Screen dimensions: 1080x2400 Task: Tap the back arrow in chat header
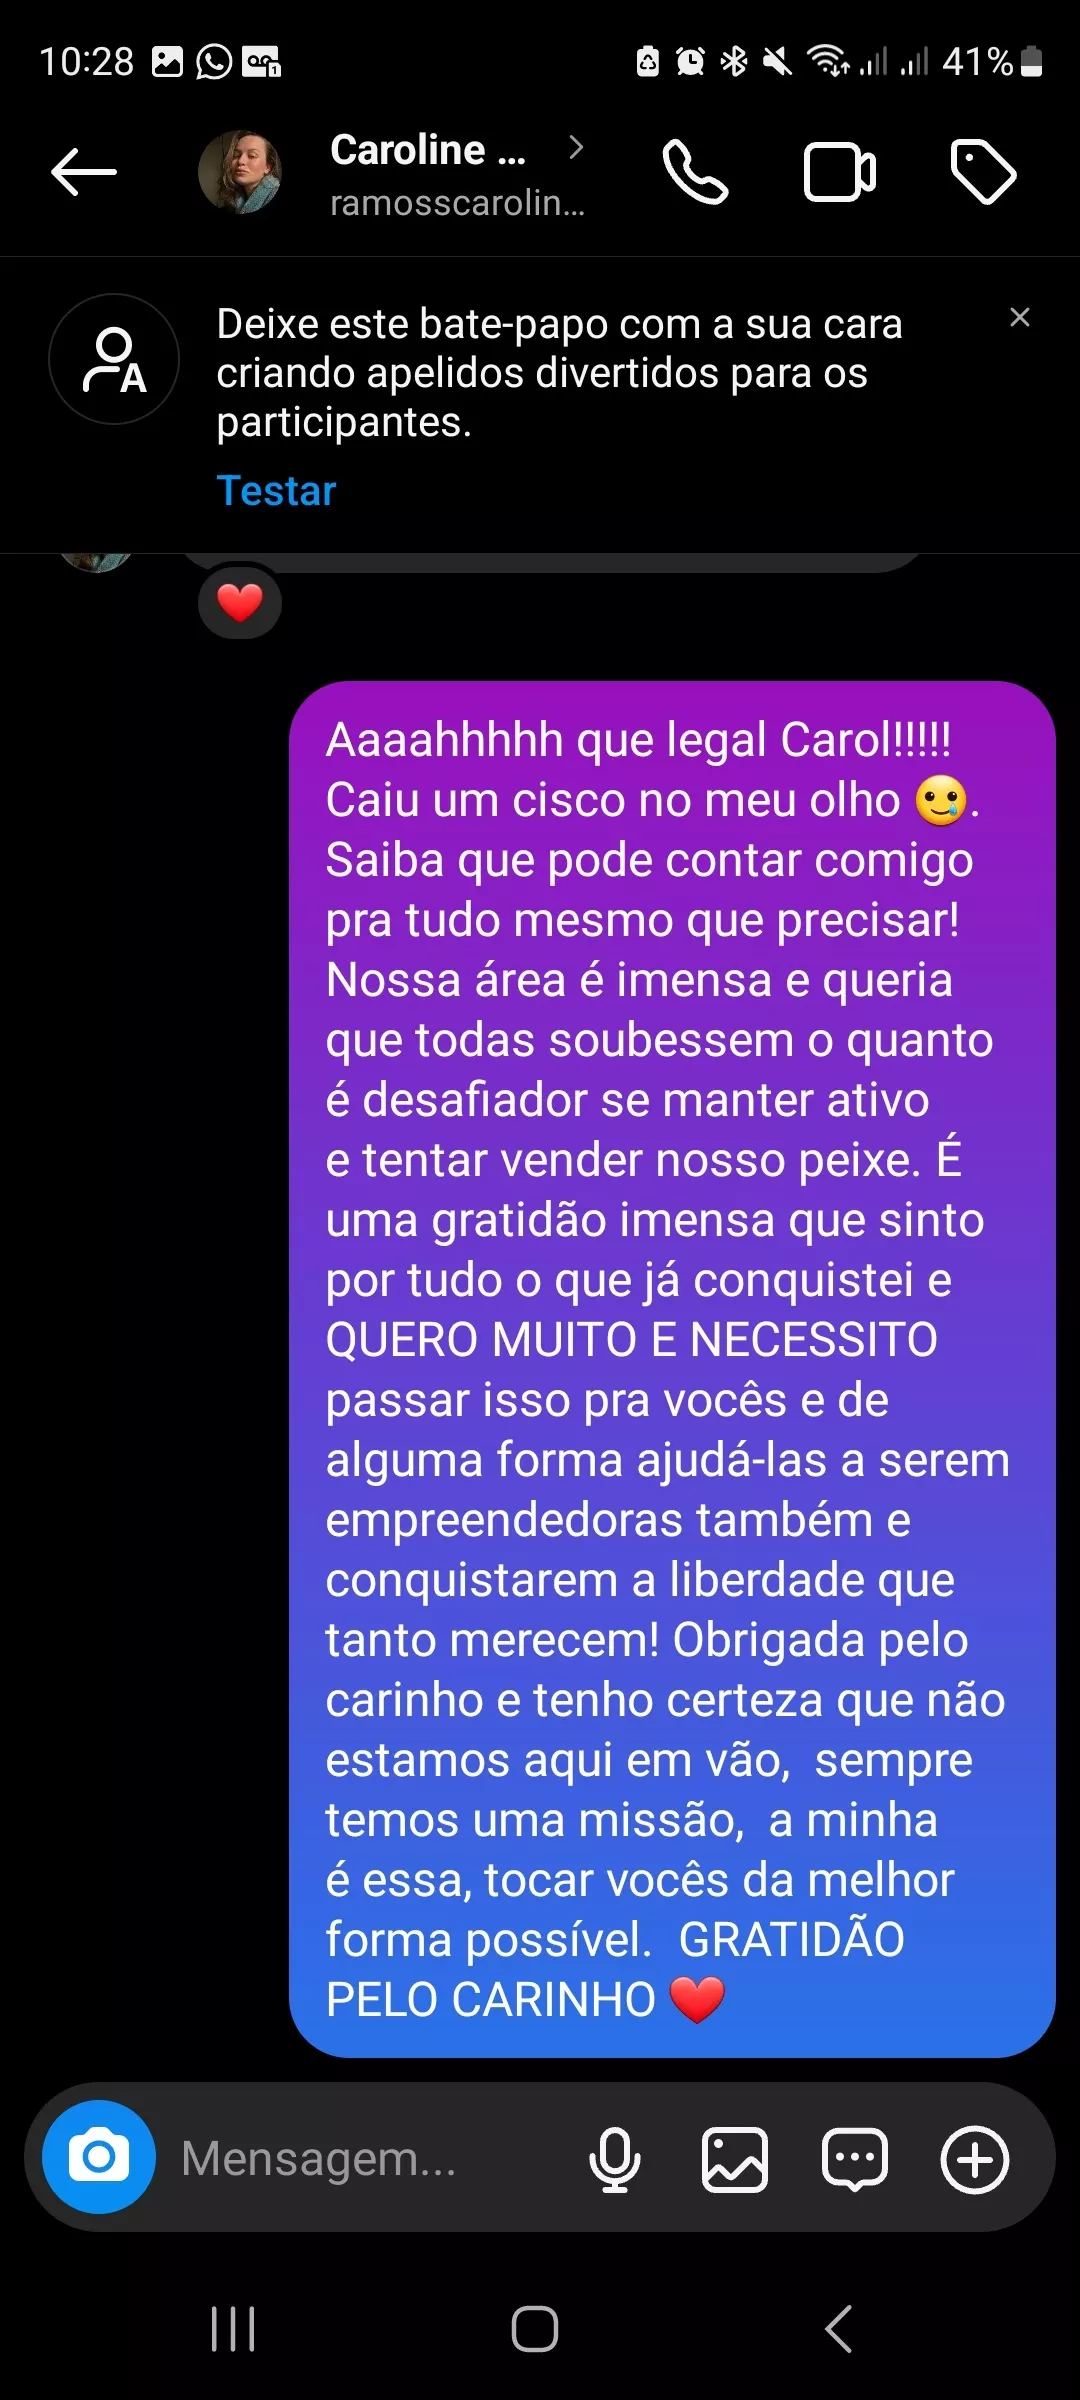pyautogui.click(x=84, y=172)
